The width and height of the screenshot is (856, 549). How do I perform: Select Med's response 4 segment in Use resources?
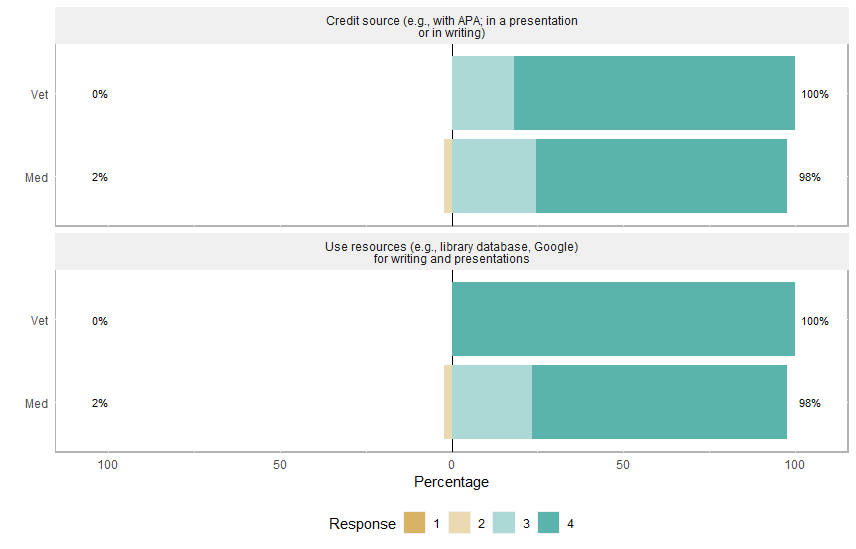pyautogui.click(x=659, y=402)
